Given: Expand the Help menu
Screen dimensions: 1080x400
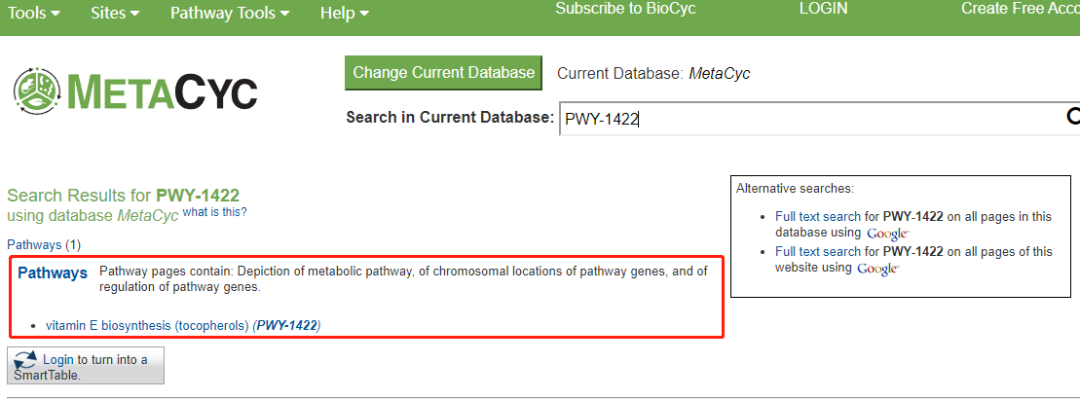Looking at the screenshot, I should 344,13.
